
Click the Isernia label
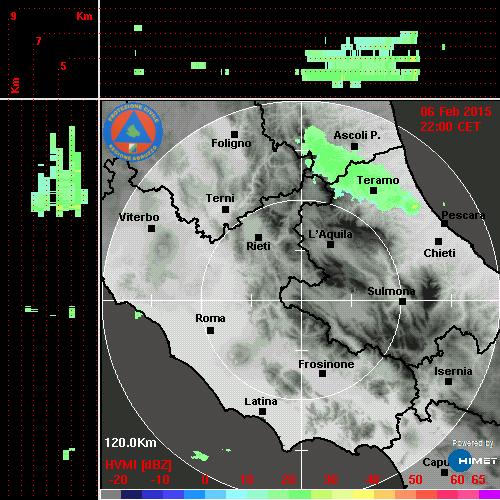(x=453, y=371)
